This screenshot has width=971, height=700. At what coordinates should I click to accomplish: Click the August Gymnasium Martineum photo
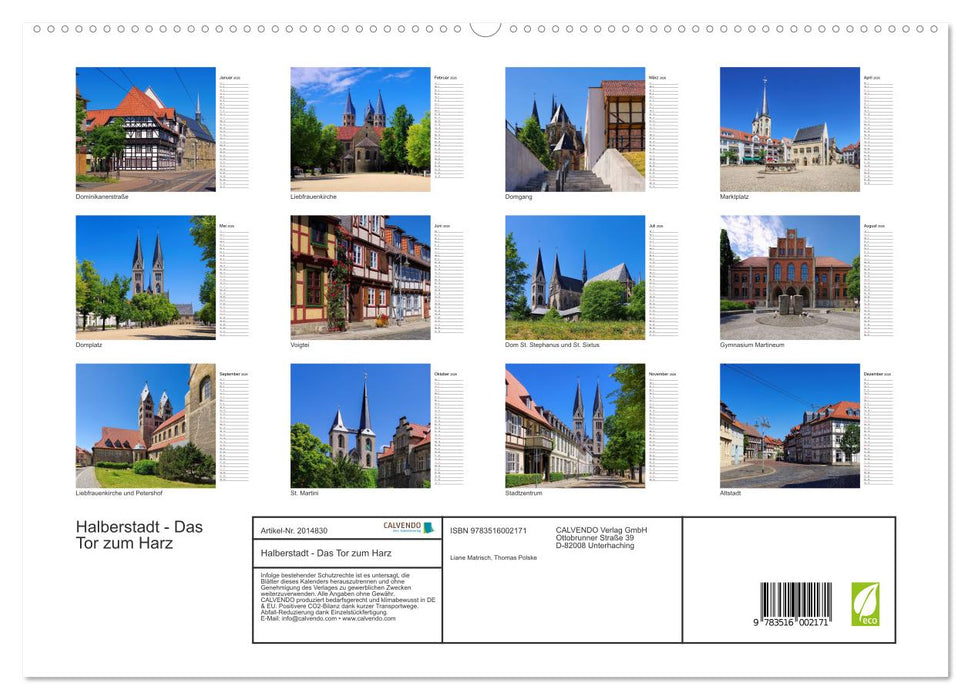coord(790,277)
